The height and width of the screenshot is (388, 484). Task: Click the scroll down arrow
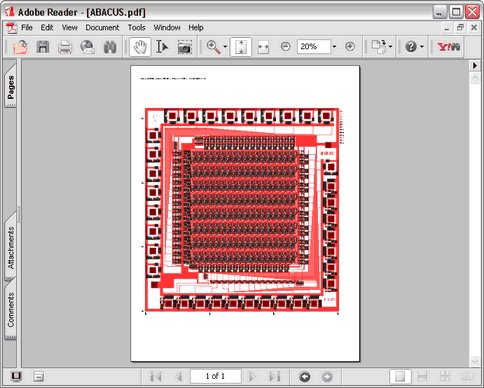[475, 361]
